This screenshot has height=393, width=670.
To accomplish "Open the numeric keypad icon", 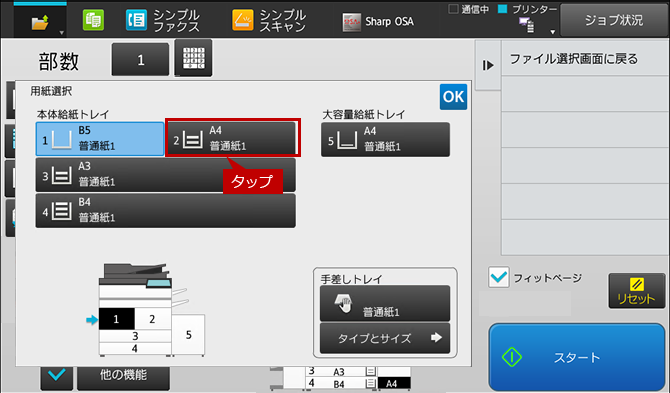I will coord(193,58).
